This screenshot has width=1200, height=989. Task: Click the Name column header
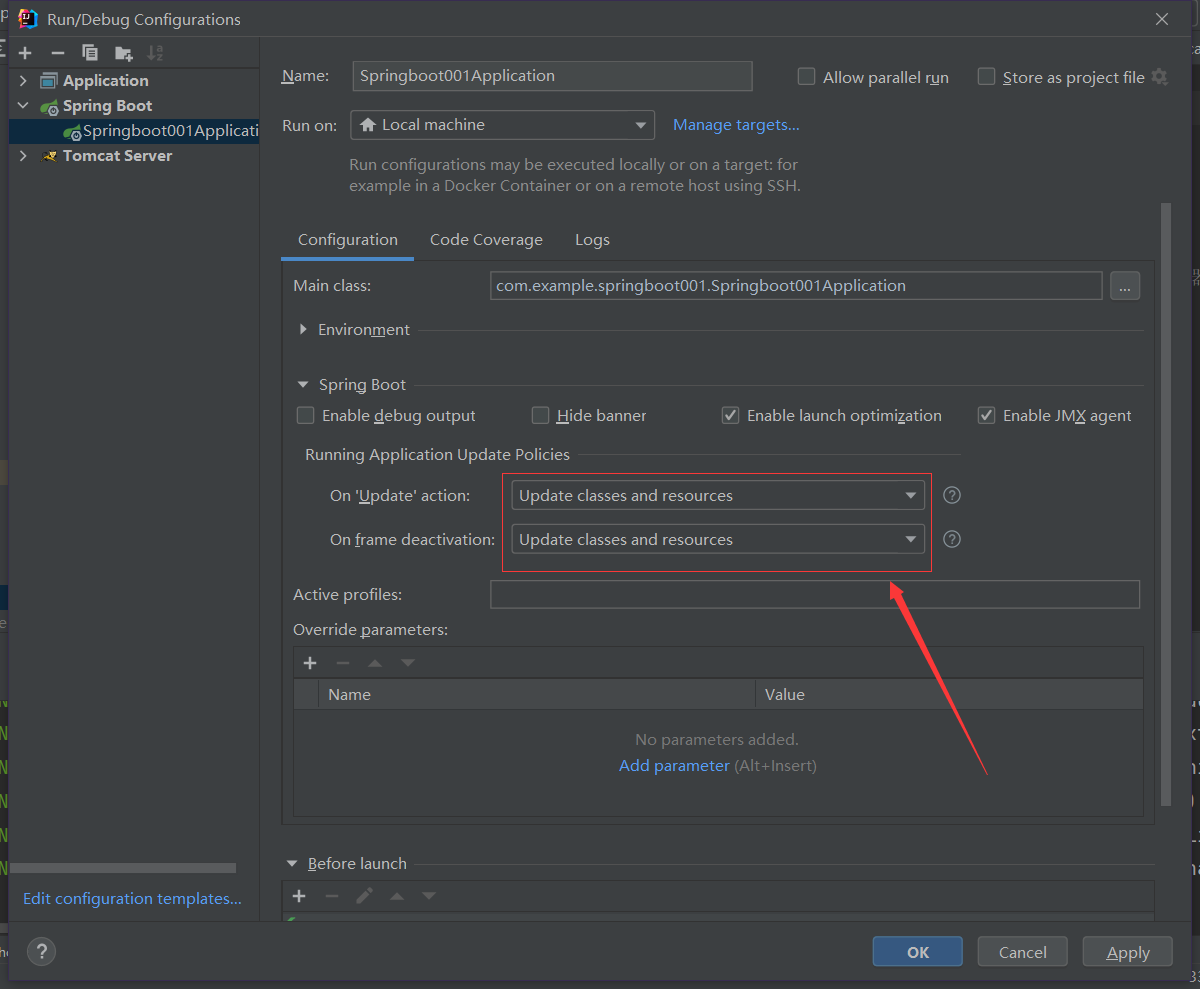pos(536,694)
